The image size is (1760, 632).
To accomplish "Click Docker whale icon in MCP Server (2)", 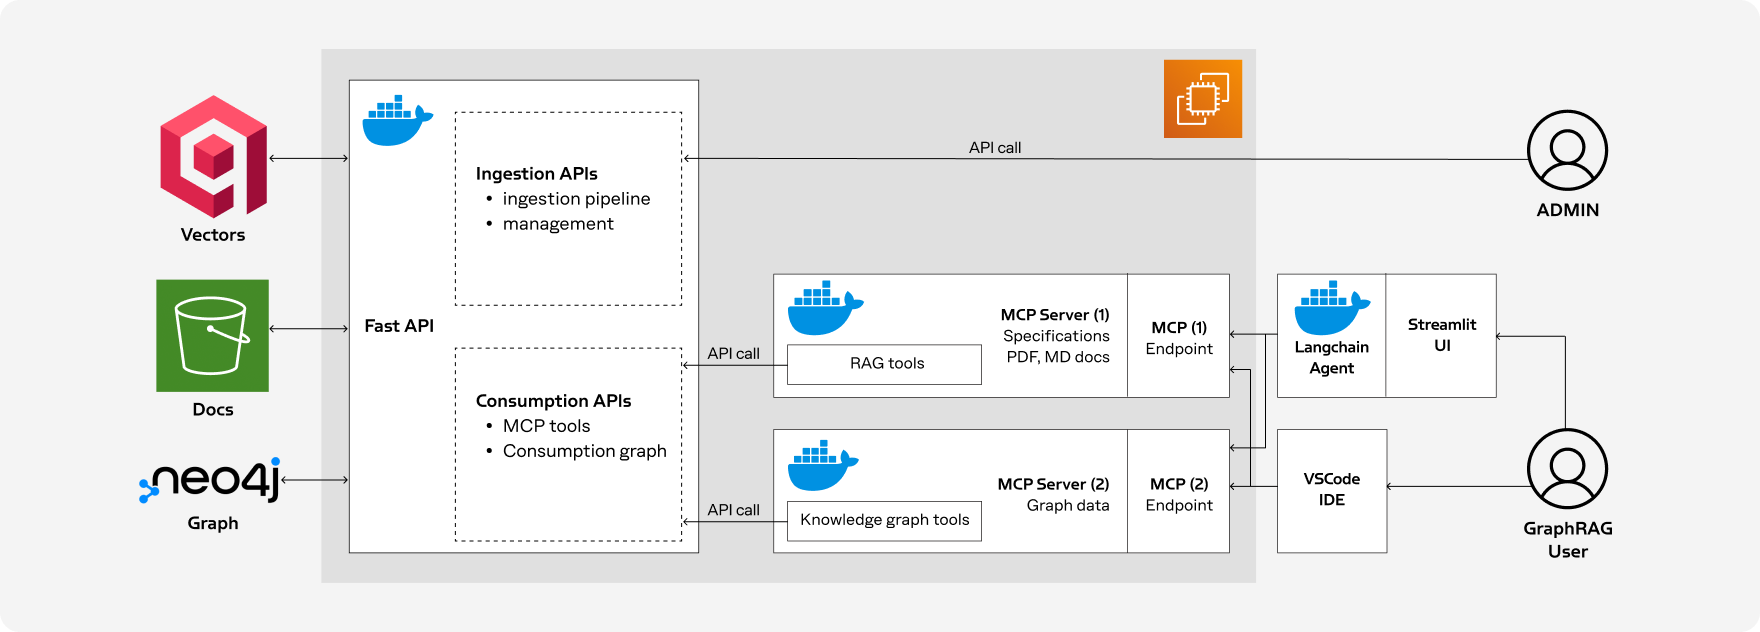I will coord(823,465).
